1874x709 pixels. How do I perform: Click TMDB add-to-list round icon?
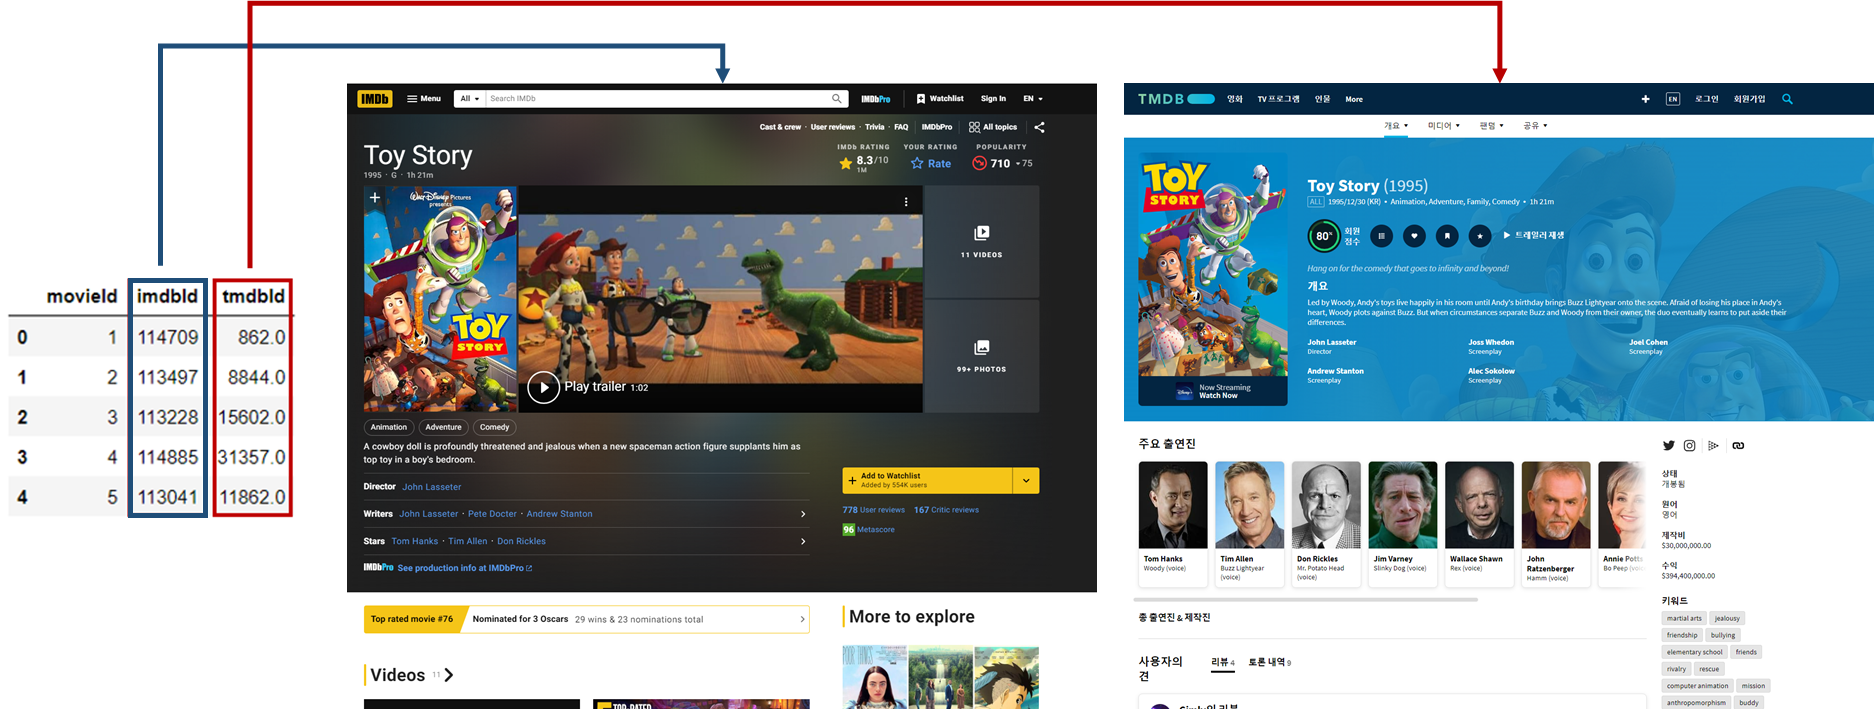coord(1381,236)
